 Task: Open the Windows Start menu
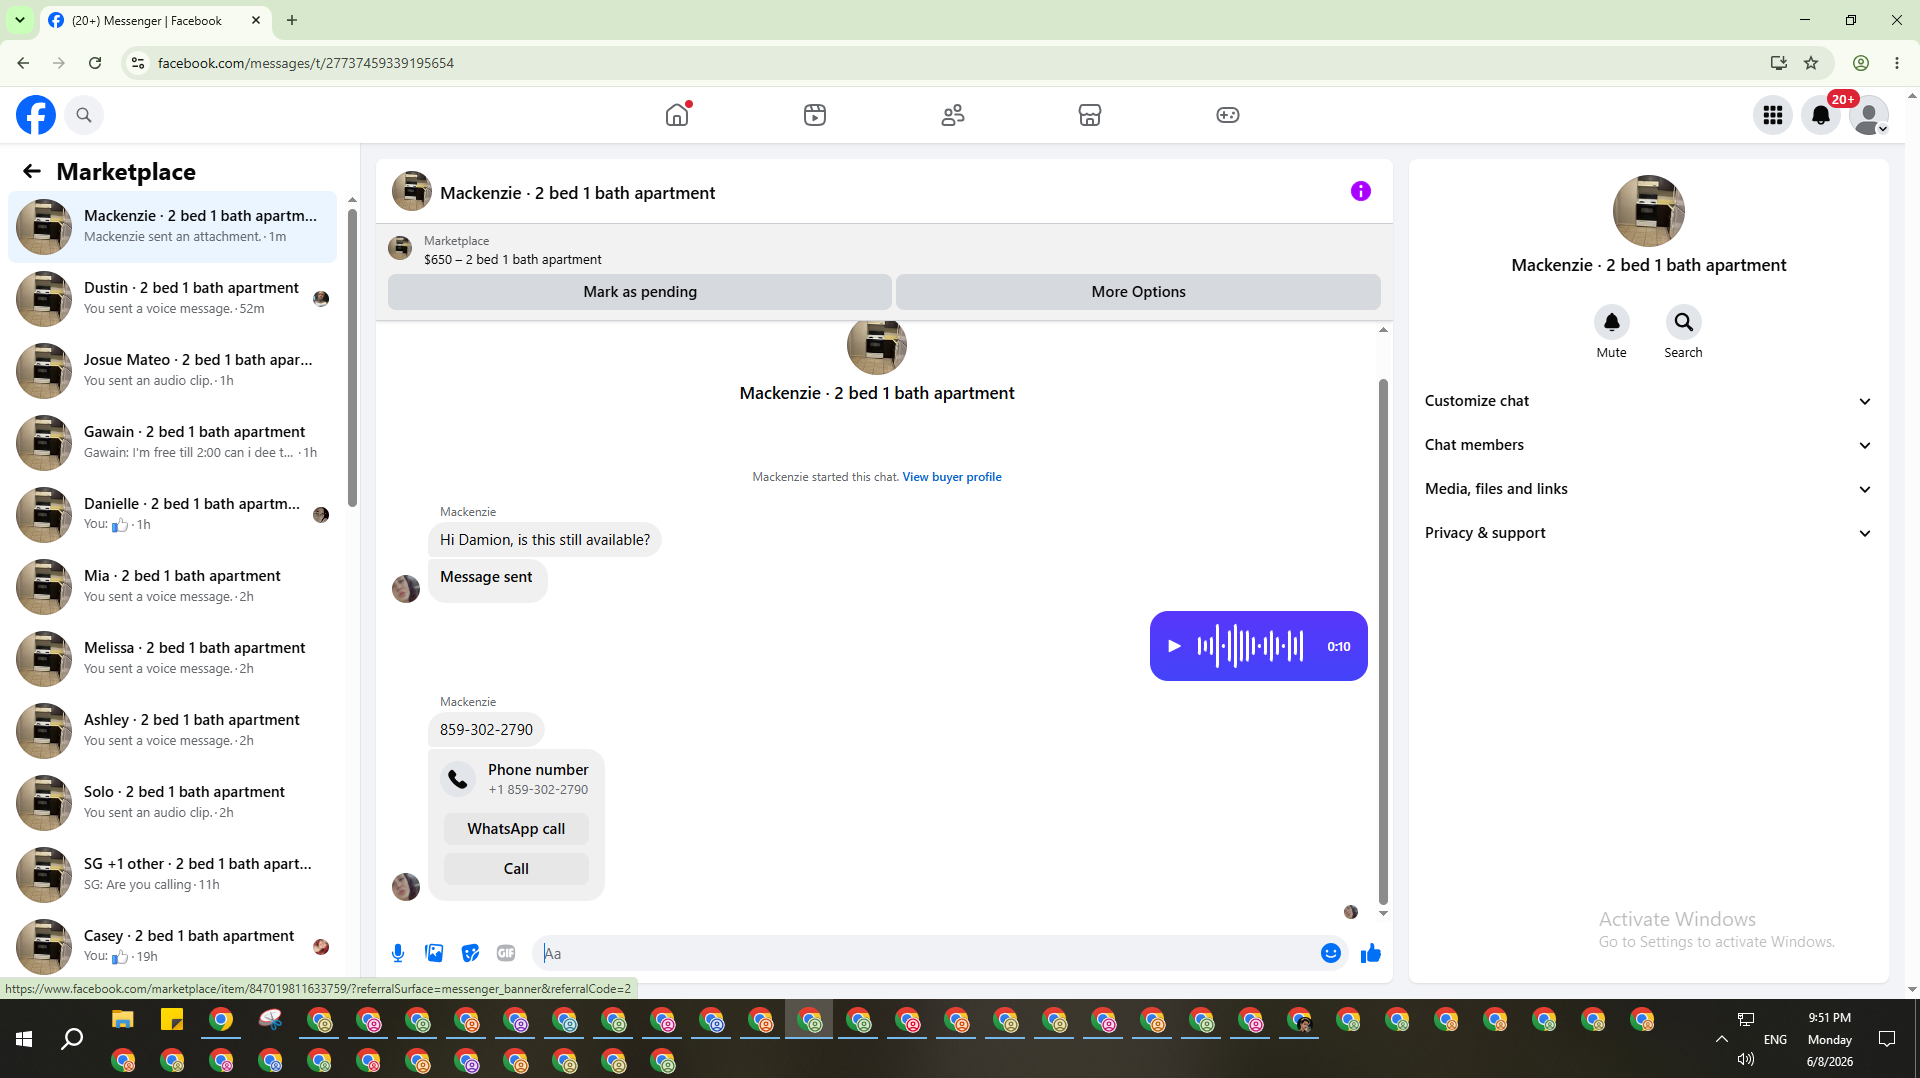[24, 1039]
